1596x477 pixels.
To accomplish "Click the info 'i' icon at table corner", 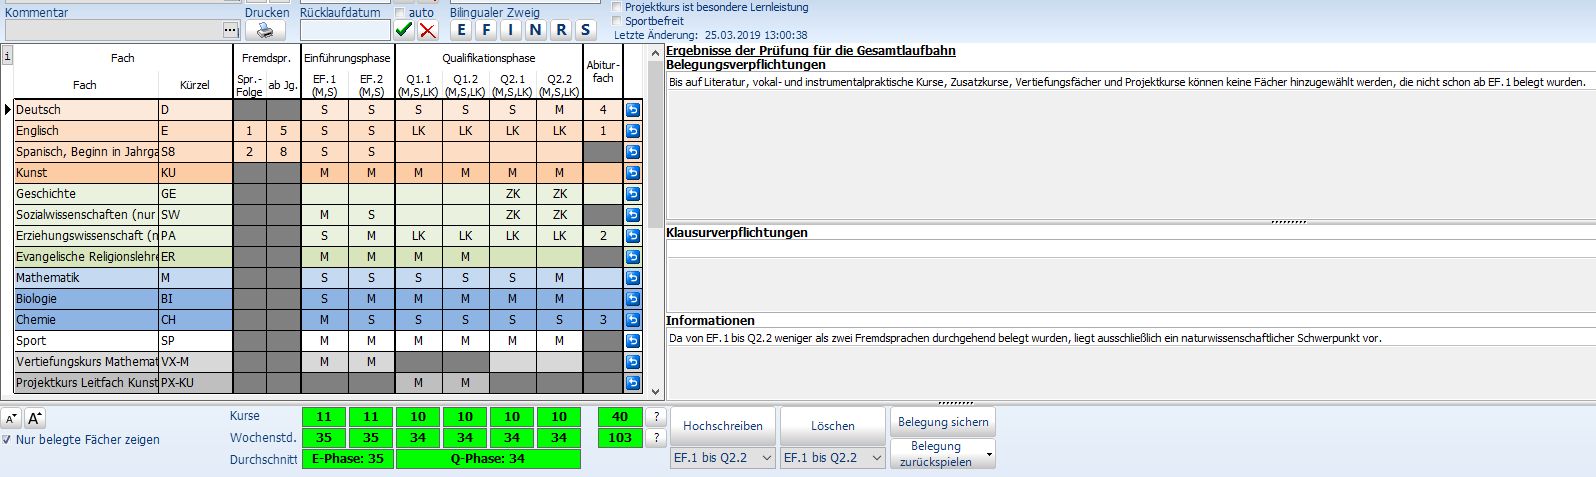I will pos(7,56).
